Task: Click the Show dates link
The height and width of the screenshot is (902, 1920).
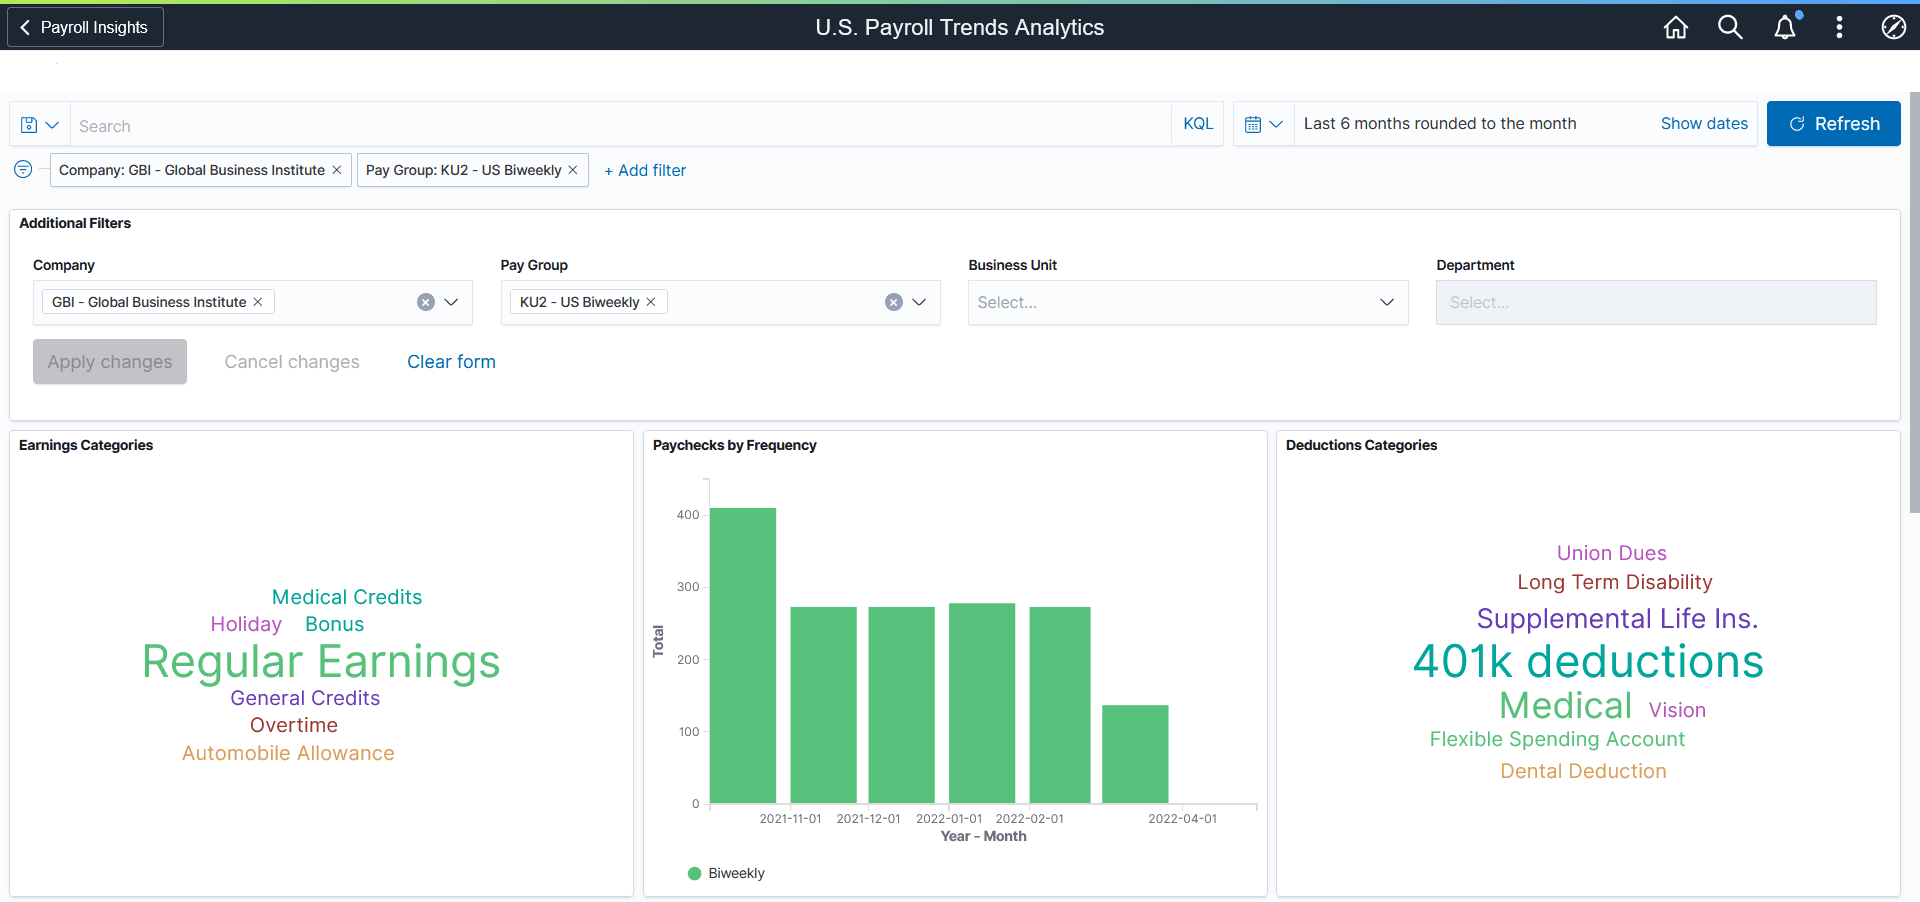Action: (1704, 123)
